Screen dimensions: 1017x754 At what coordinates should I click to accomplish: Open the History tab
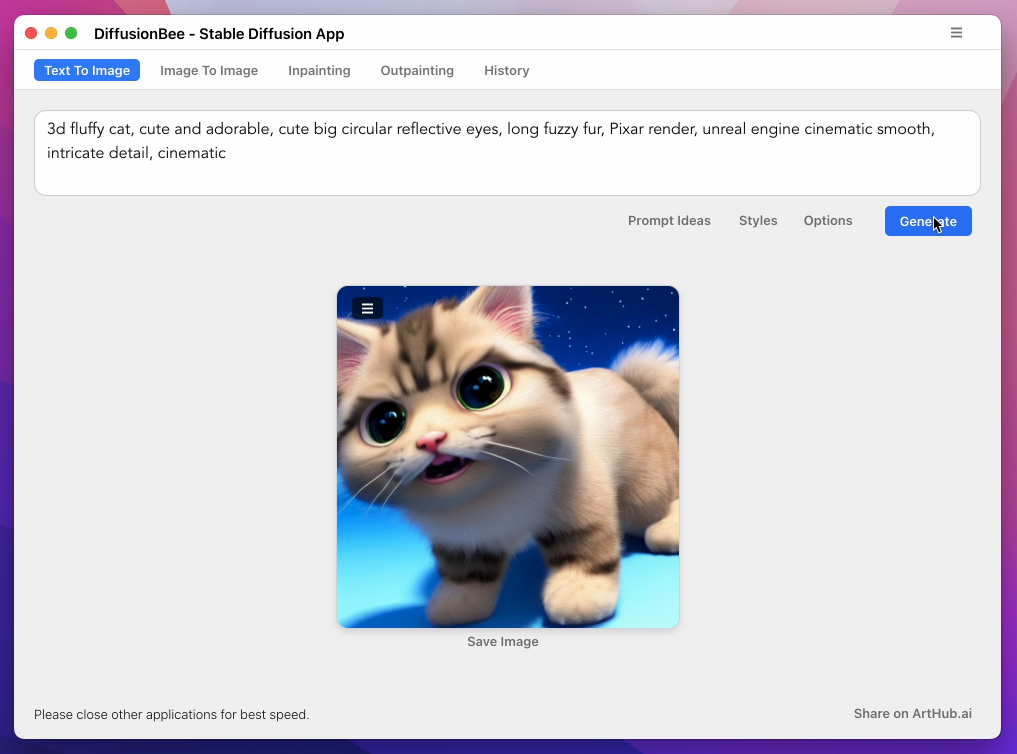pos(506,70)
